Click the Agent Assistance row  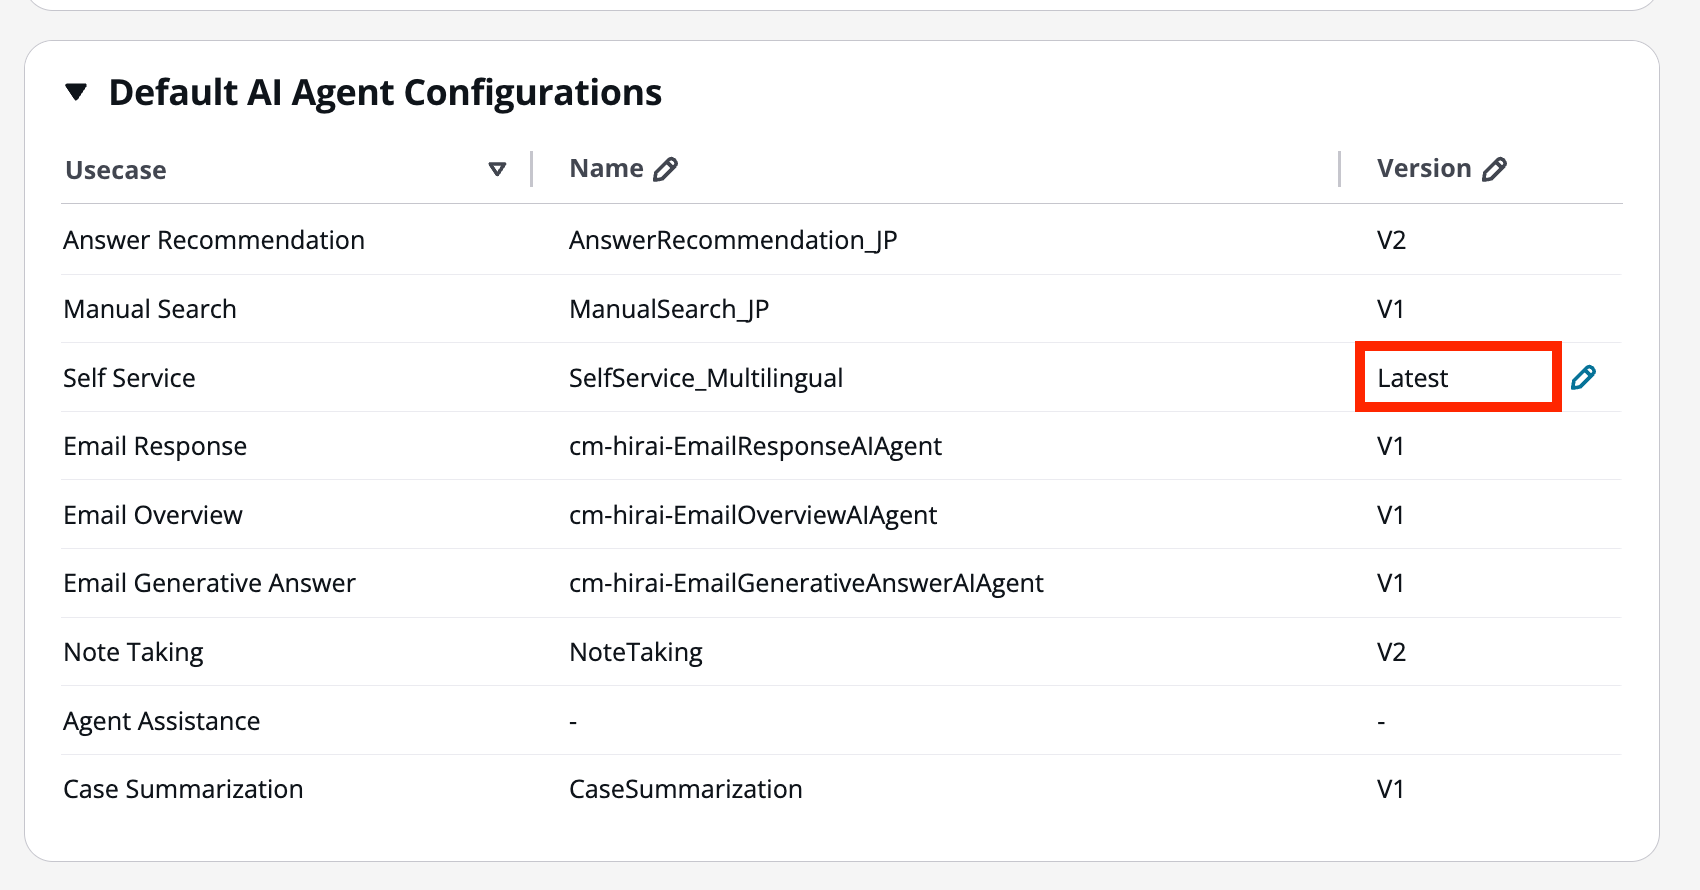point(161,721)
